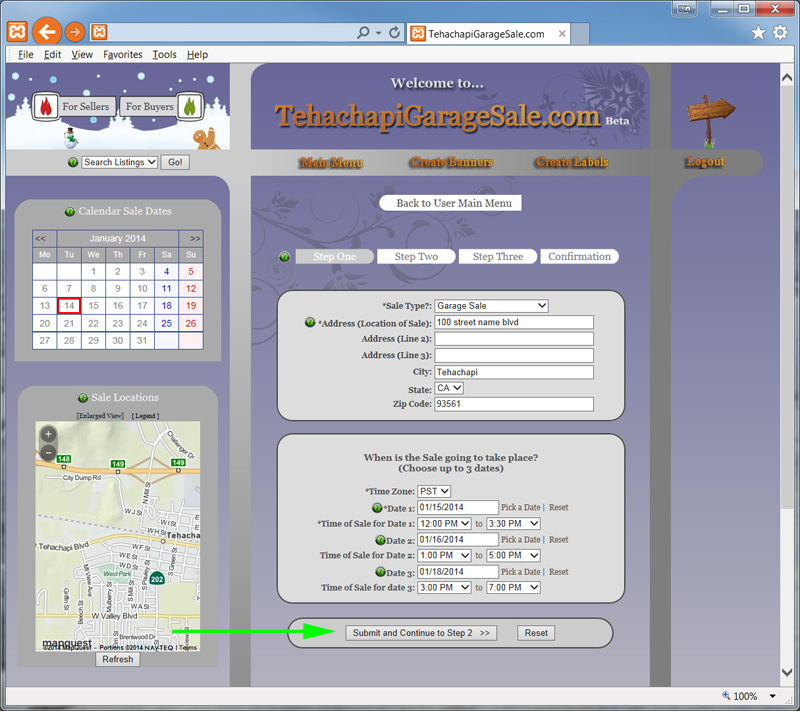Screen dimensions: 800x711
Task: Open Date 2 start time dropdown 1:00 PM
Action: click(x=444, y=555)
